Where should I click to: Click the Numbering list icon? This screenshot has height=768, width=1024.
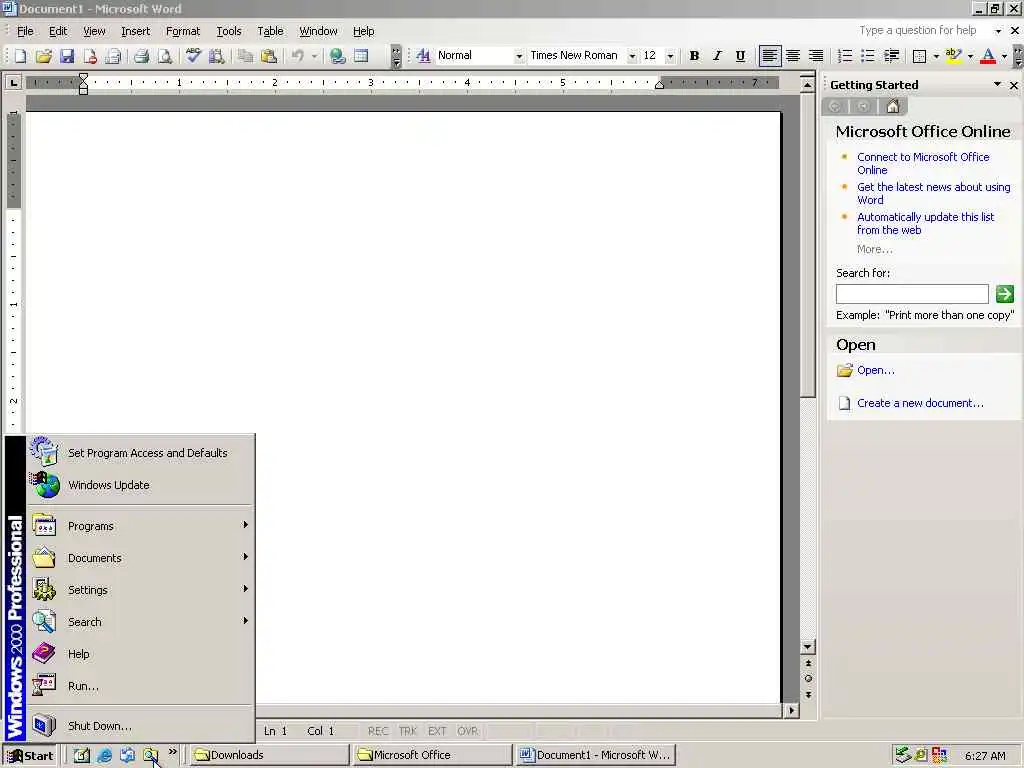coord(844,56)
